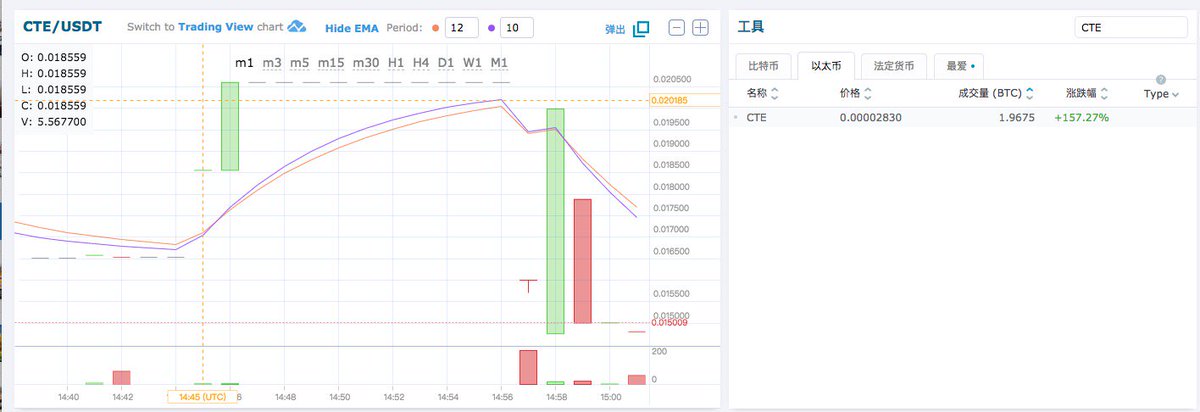This screenshot has height=412, width=1200.
Task: Select the H4 chart interval
Action: coord(422,63)
